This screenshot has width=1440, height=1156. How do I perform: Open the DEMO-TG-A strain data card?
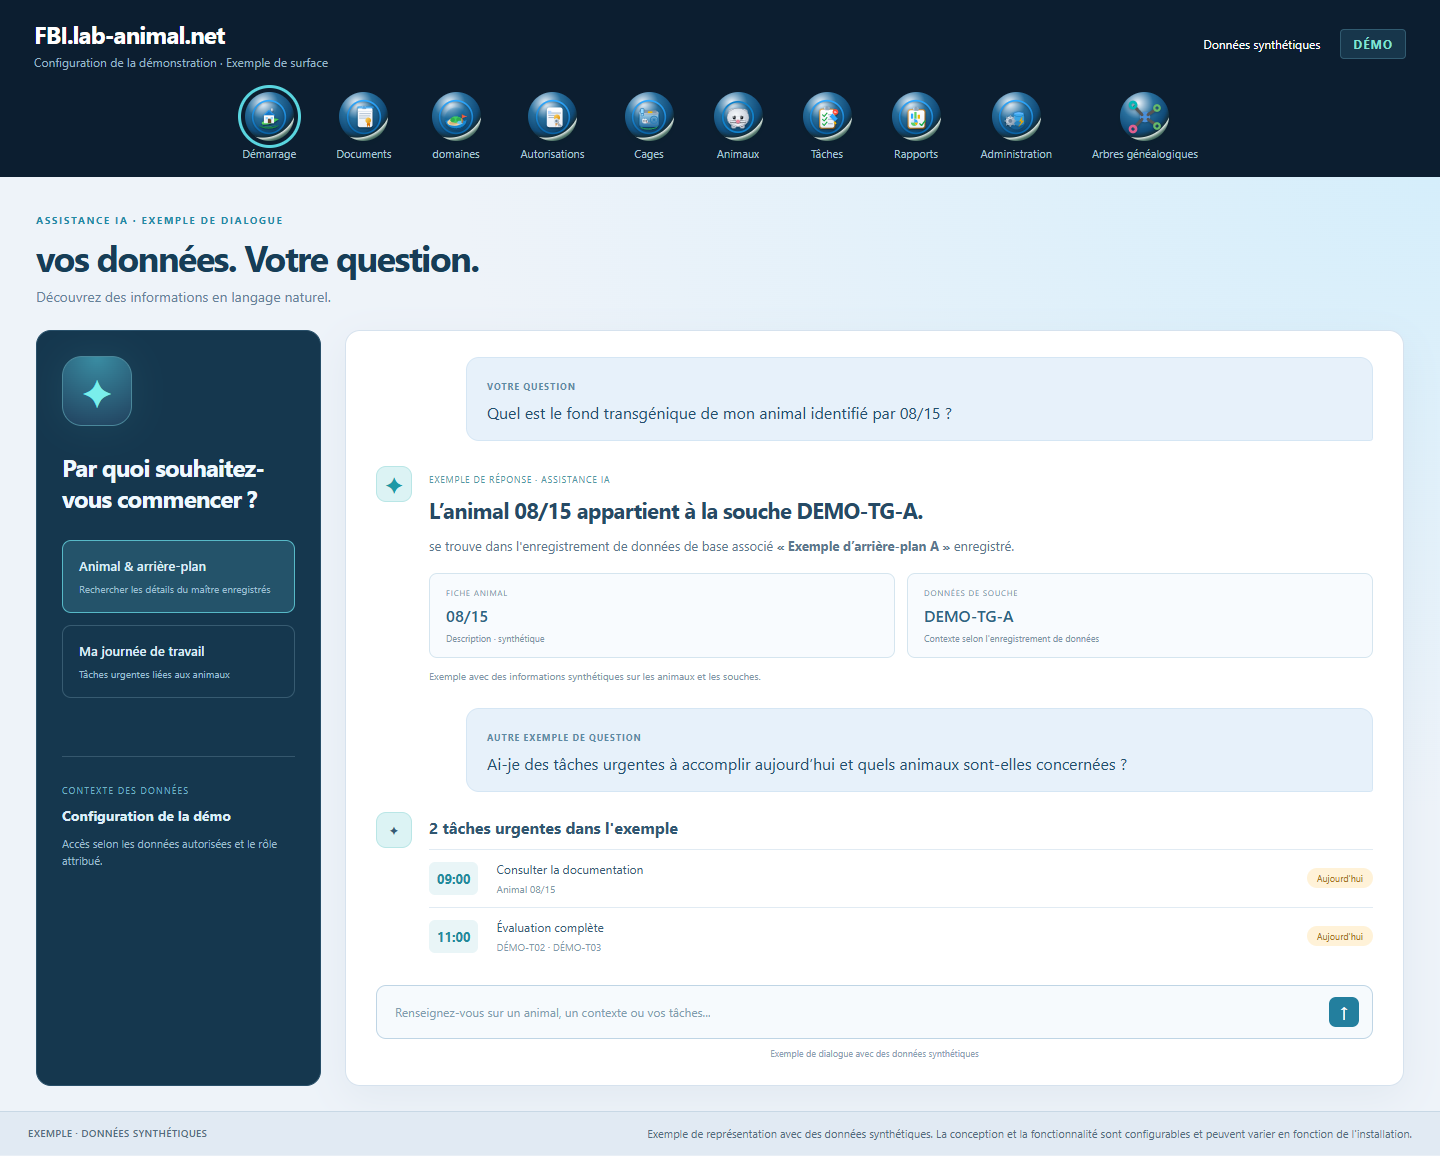tap(1140, 615)
